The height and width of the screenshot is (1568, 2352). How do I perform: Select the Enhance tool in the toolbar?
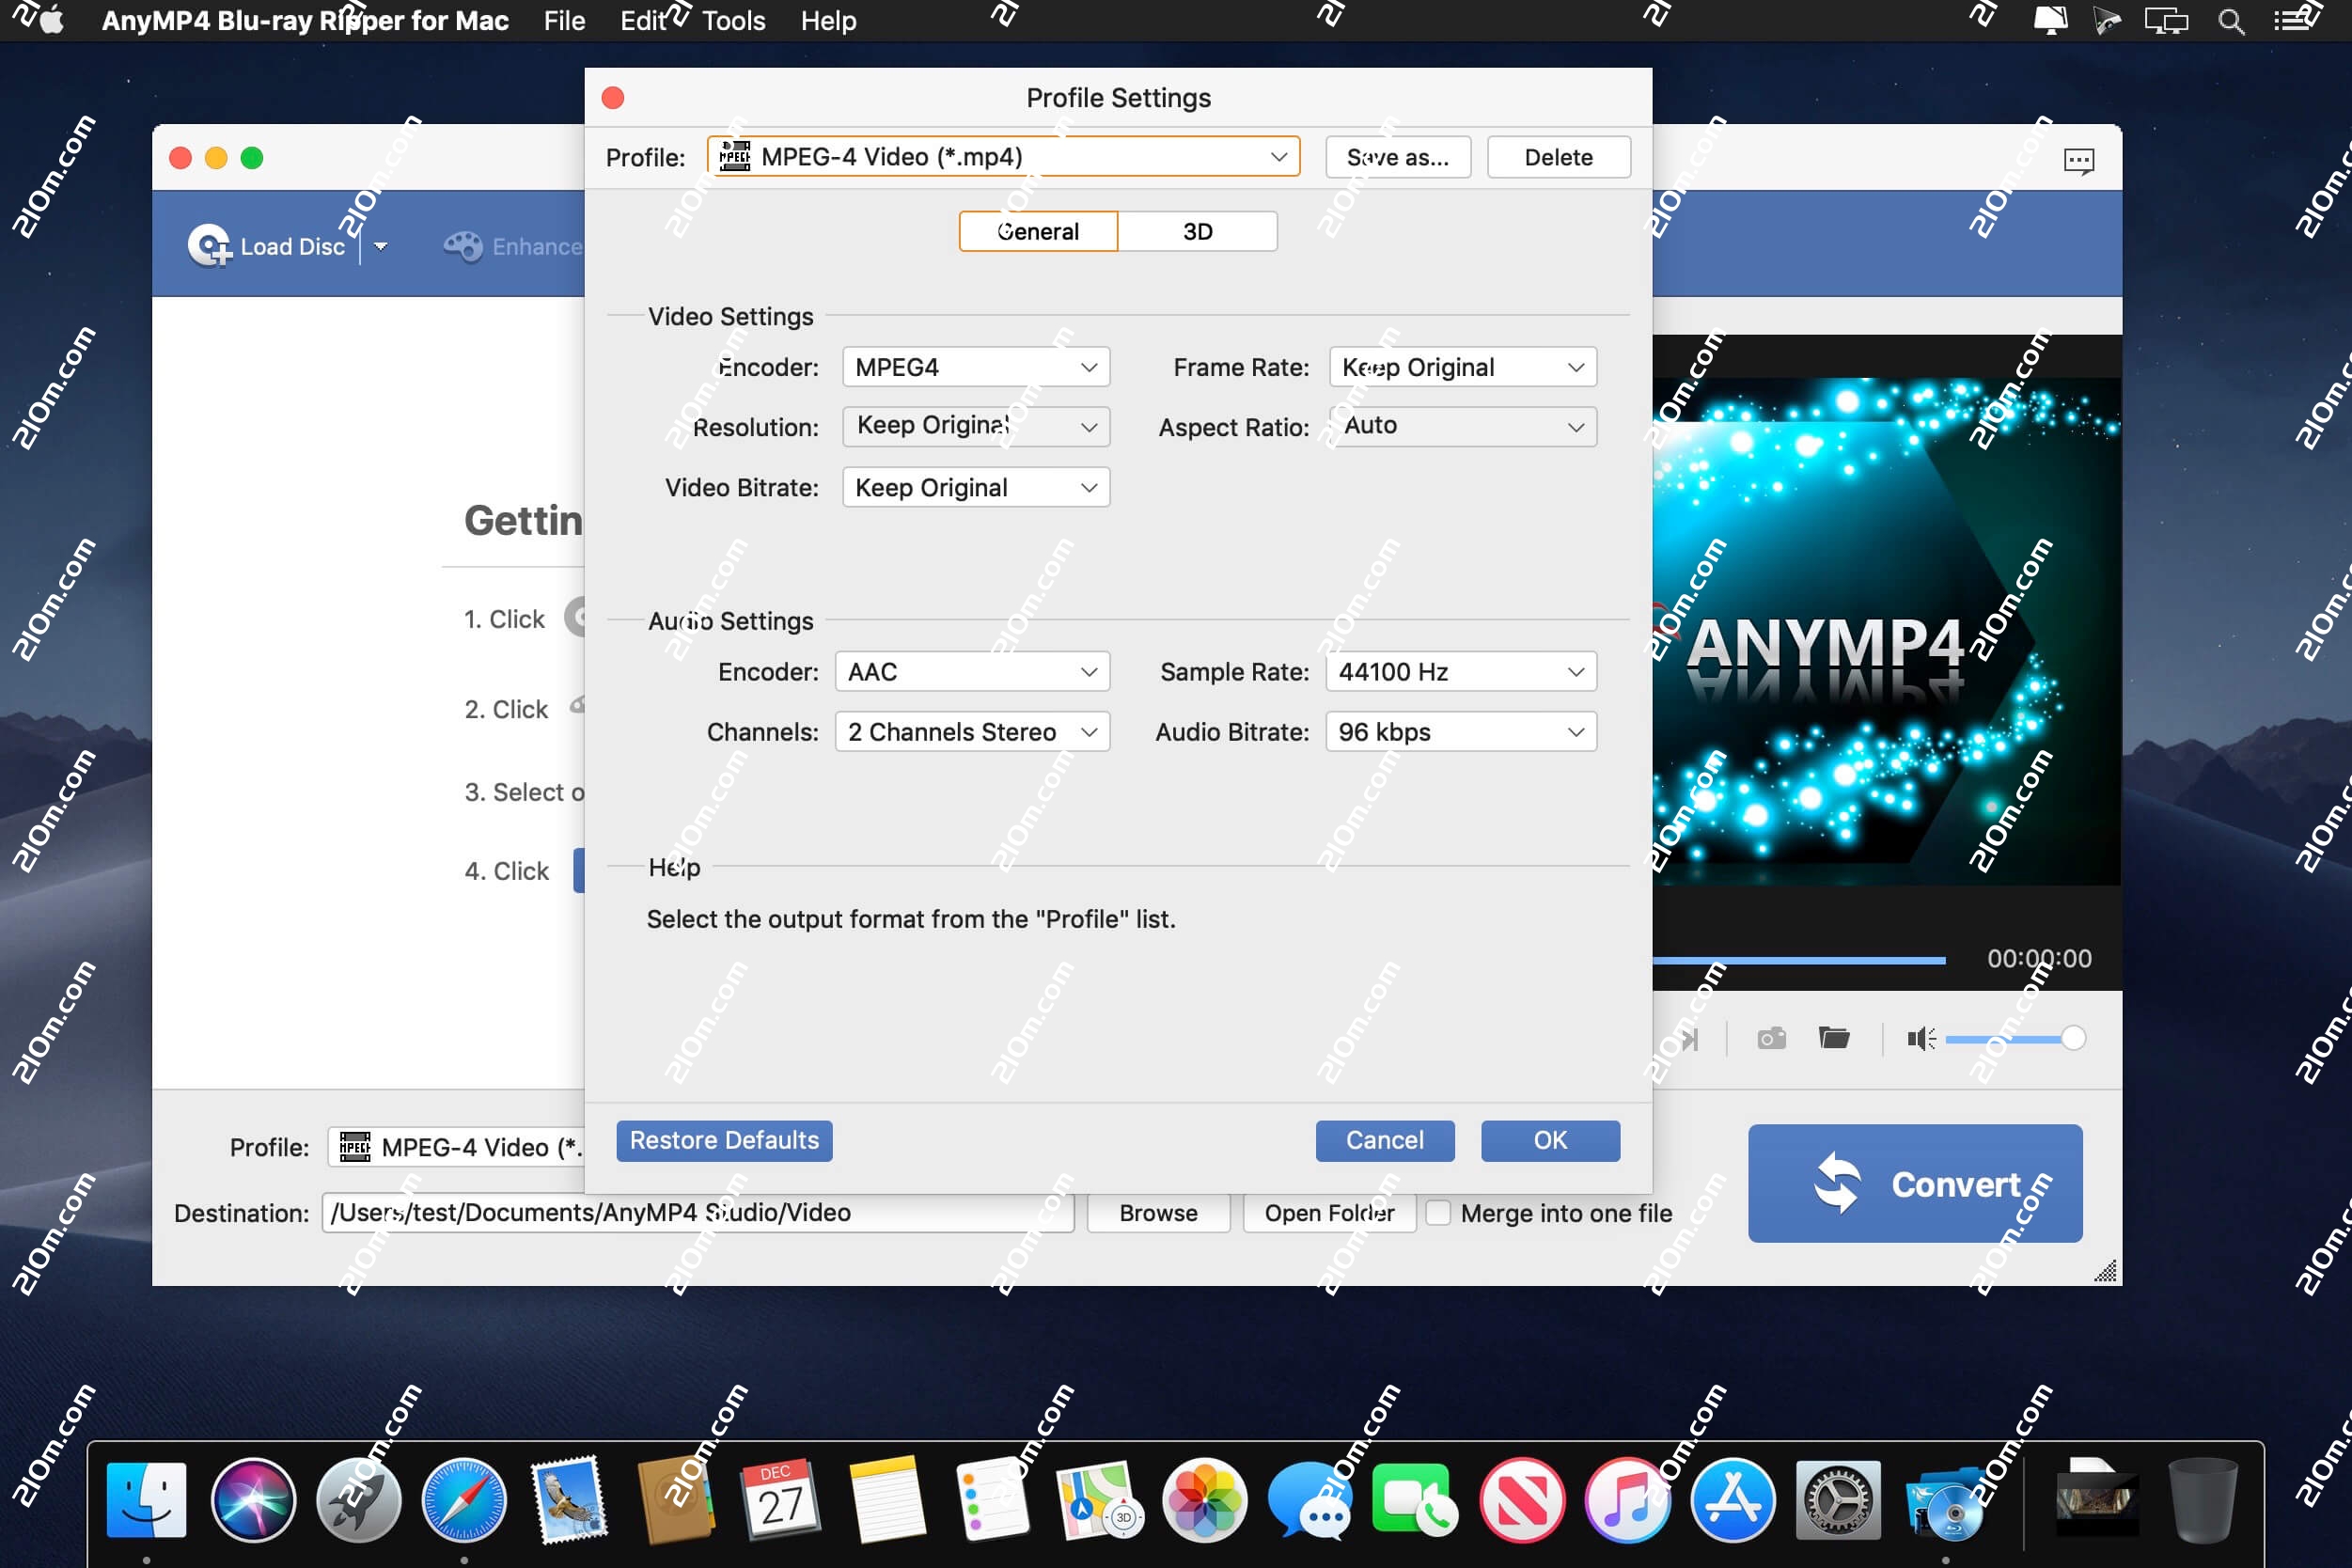[x=465, y=246]
